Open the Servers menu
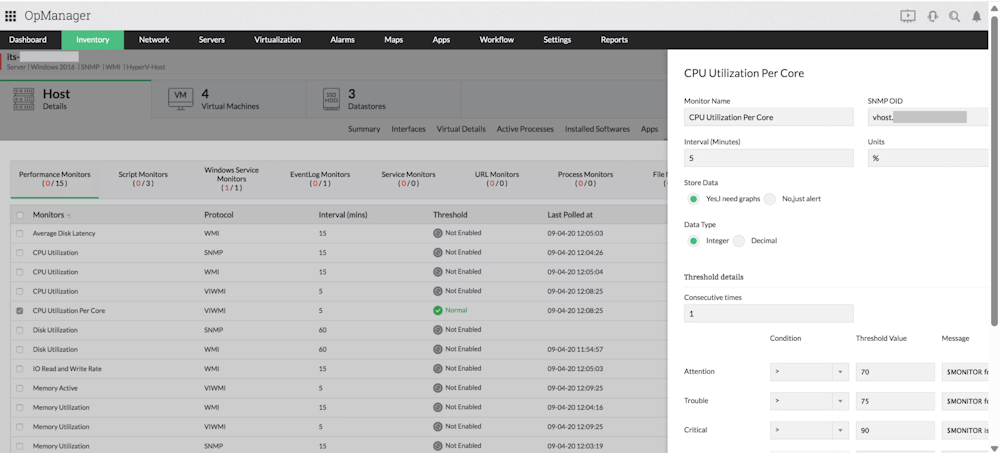 [x=212, y=40]
